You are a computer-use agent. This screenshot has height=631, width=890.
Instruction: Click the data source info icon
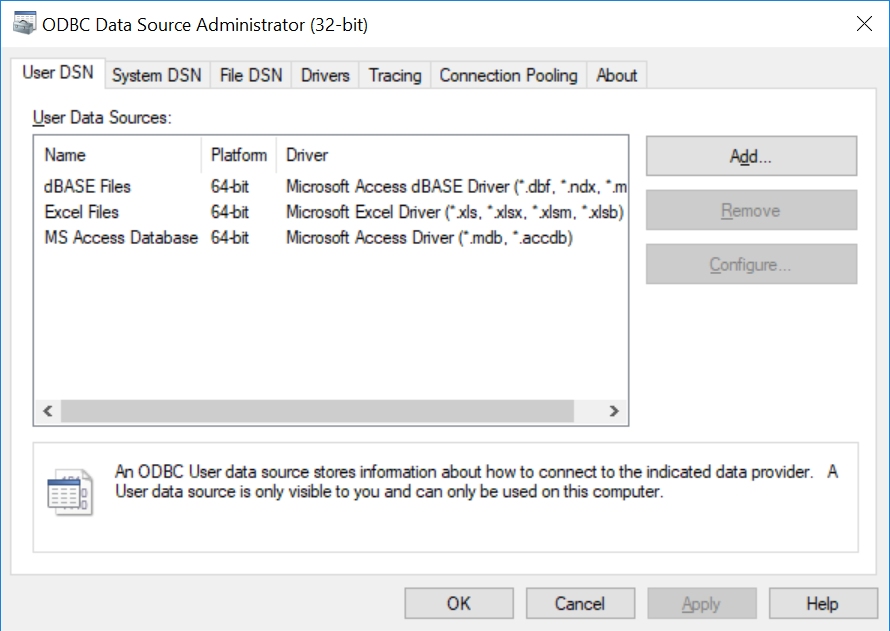[x=70, y=491]
